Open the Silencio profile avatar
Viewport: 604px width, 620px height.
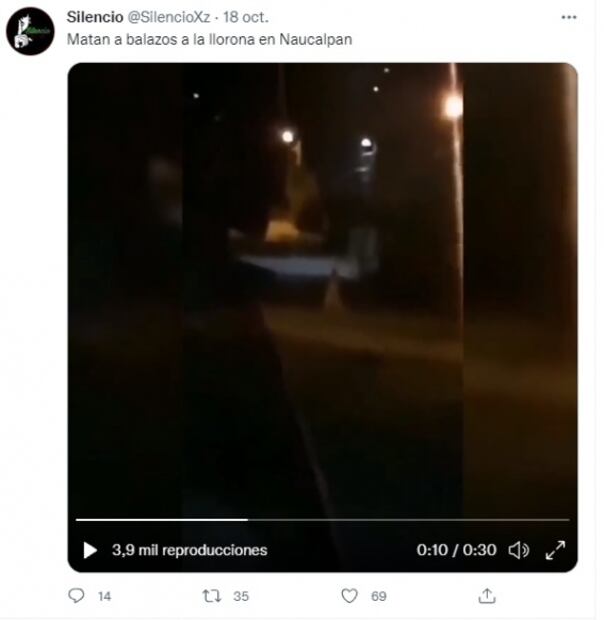[x=30, y=31]
